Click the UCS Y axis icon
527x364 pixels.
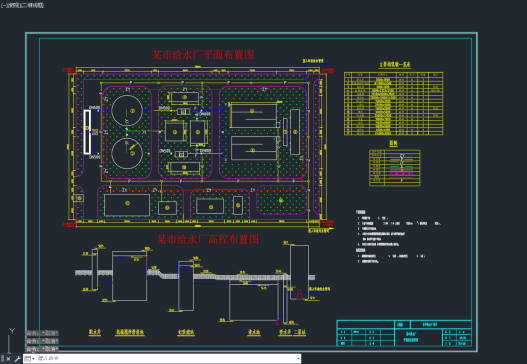tap(12, 331)
